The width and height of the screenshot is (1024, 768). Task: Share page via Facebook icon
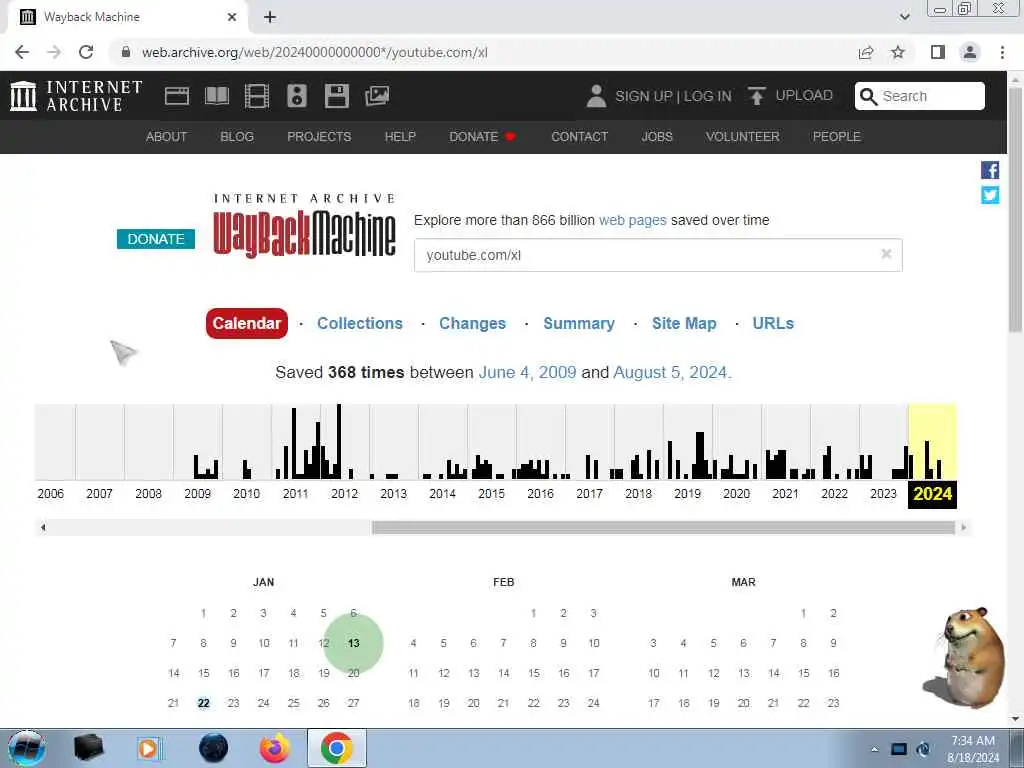click(x=989, y=170)
